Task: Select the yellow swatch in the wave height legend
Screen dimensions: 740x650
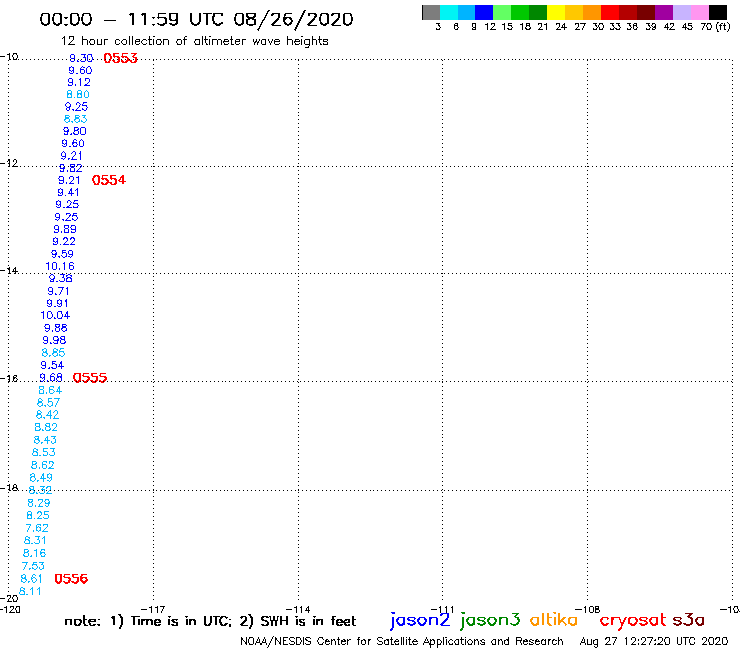Action: (556, 12)
